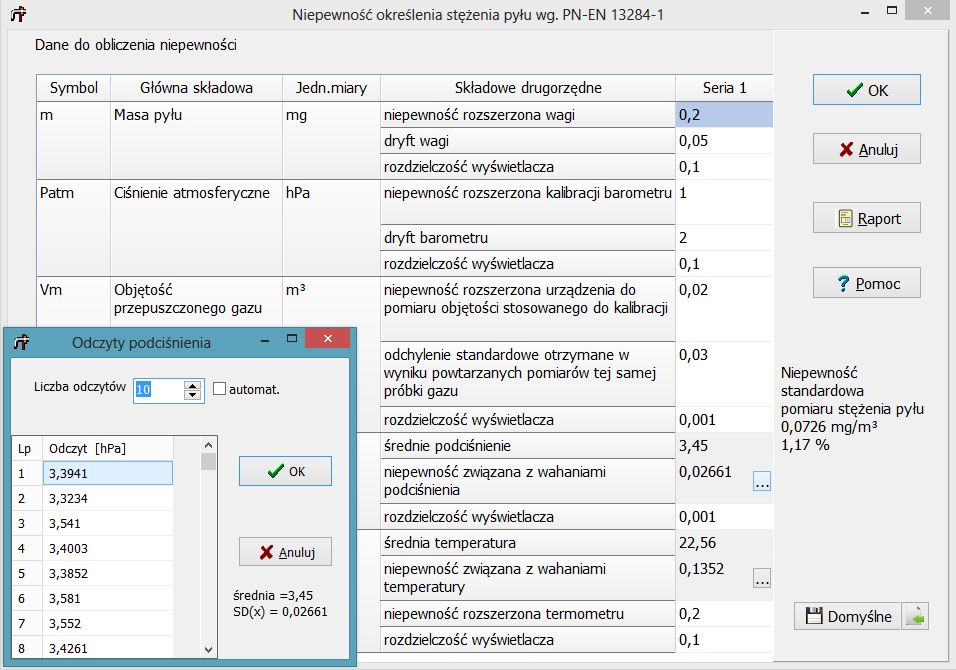The image size is (956, 670).
Task: Enable the automat. checkbox
Action: [219, 388]
